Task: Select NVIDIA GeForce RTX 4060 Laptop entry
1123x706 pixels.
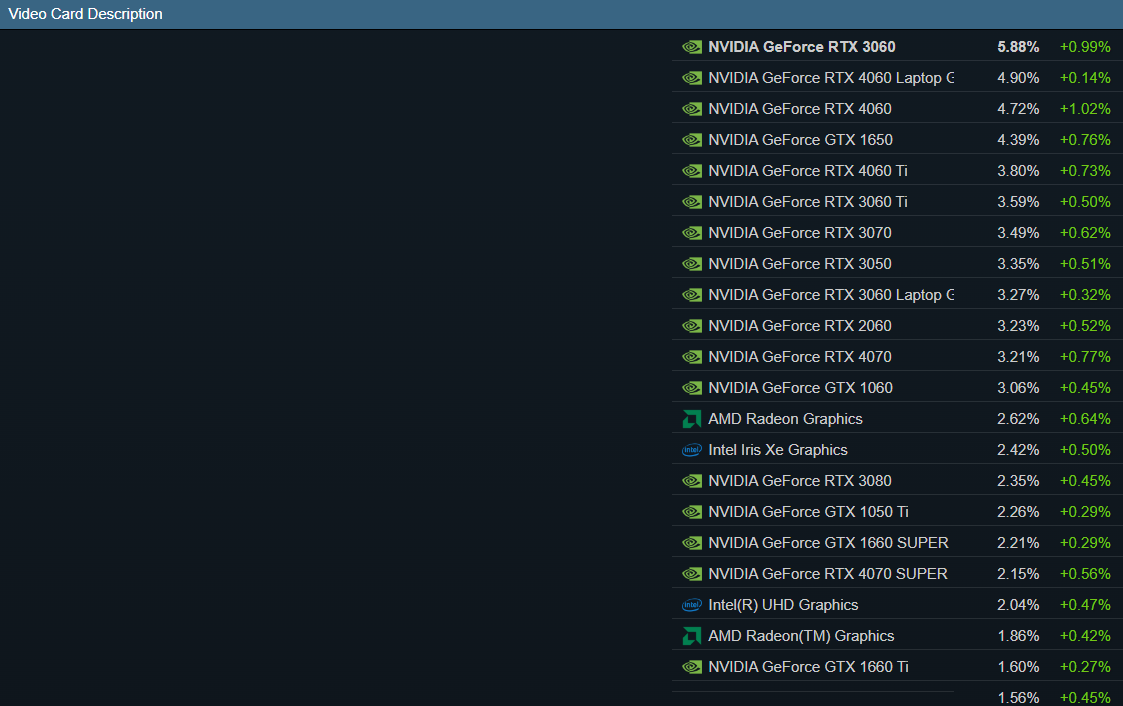Action: tap(831, 78)
